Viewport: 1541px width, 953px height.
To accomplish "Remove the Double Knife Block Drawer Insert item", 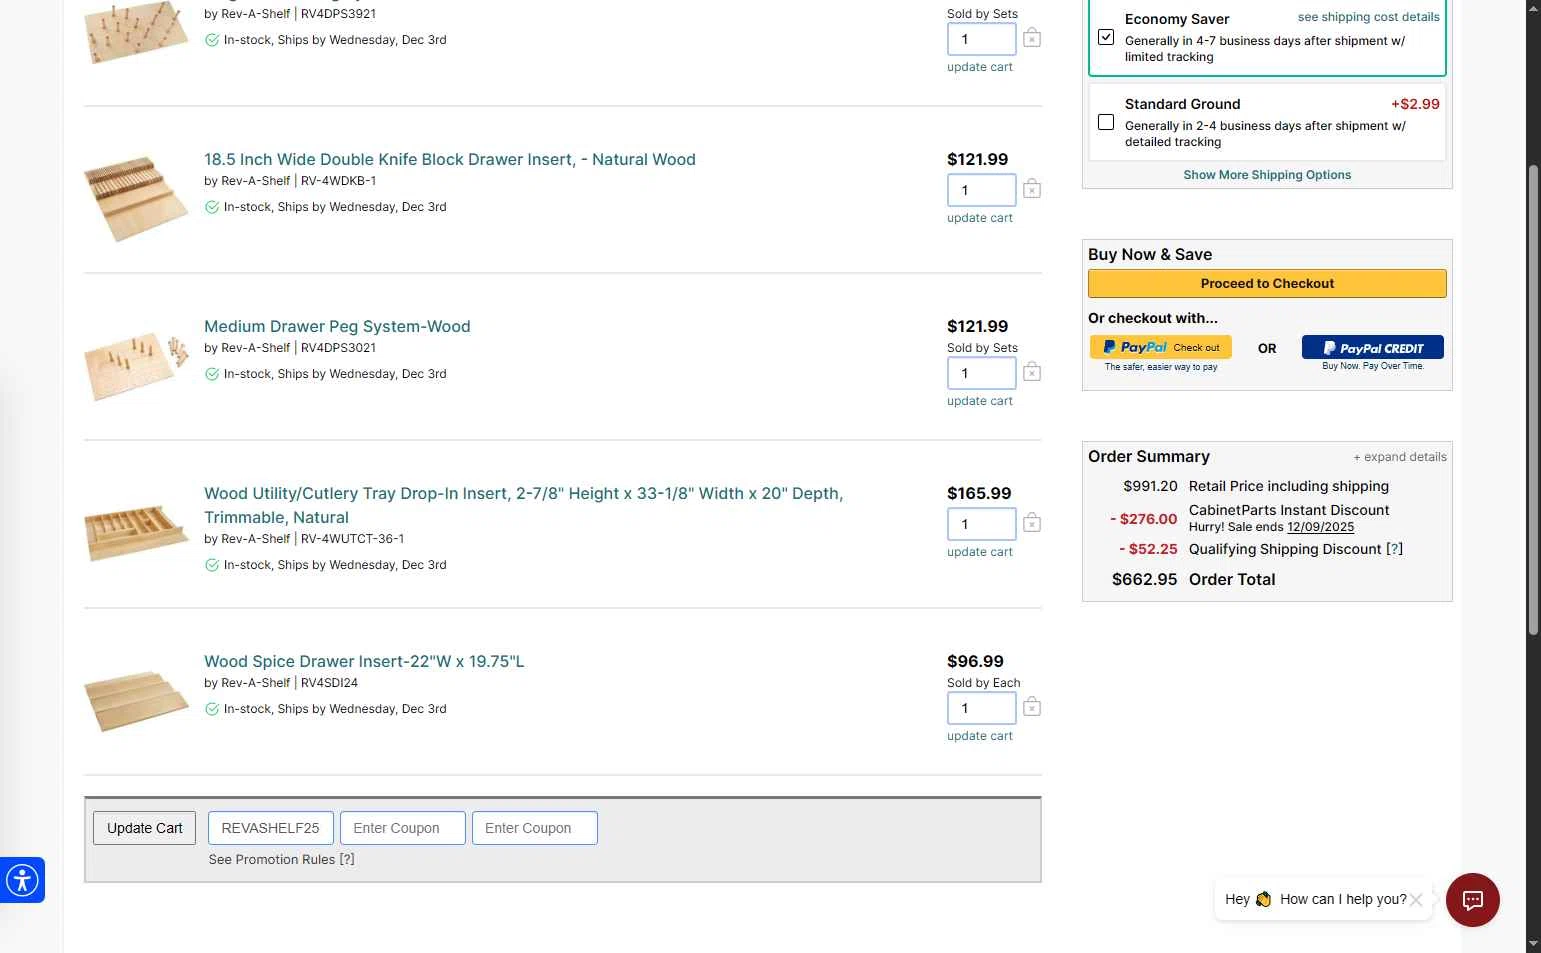I will click(1032, 189).
